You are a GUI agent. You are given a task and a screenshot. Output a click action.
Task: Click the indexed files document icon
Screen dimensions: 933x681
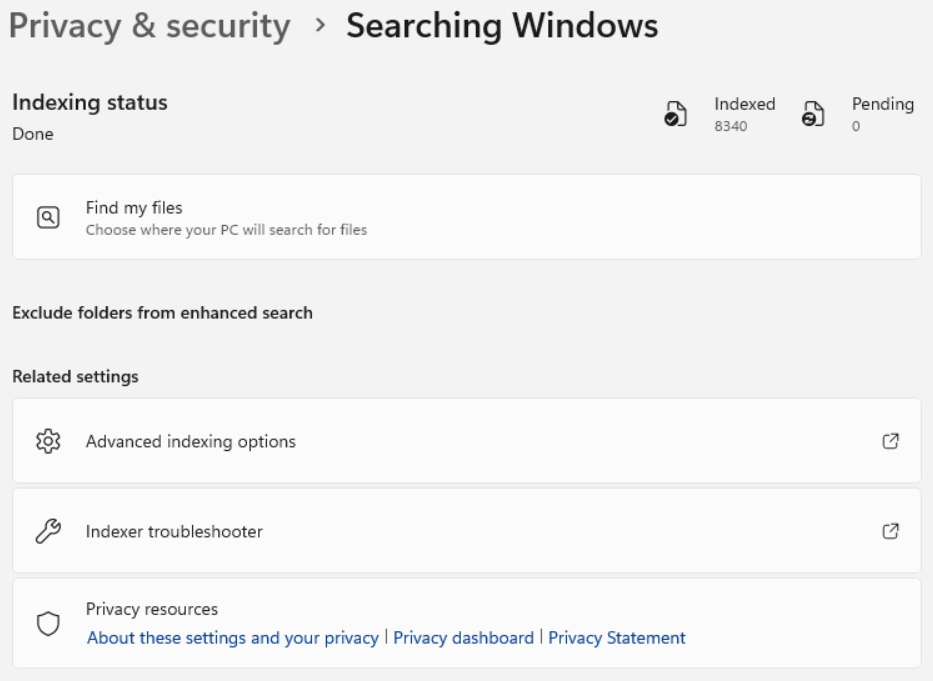(x=677, y=112)
